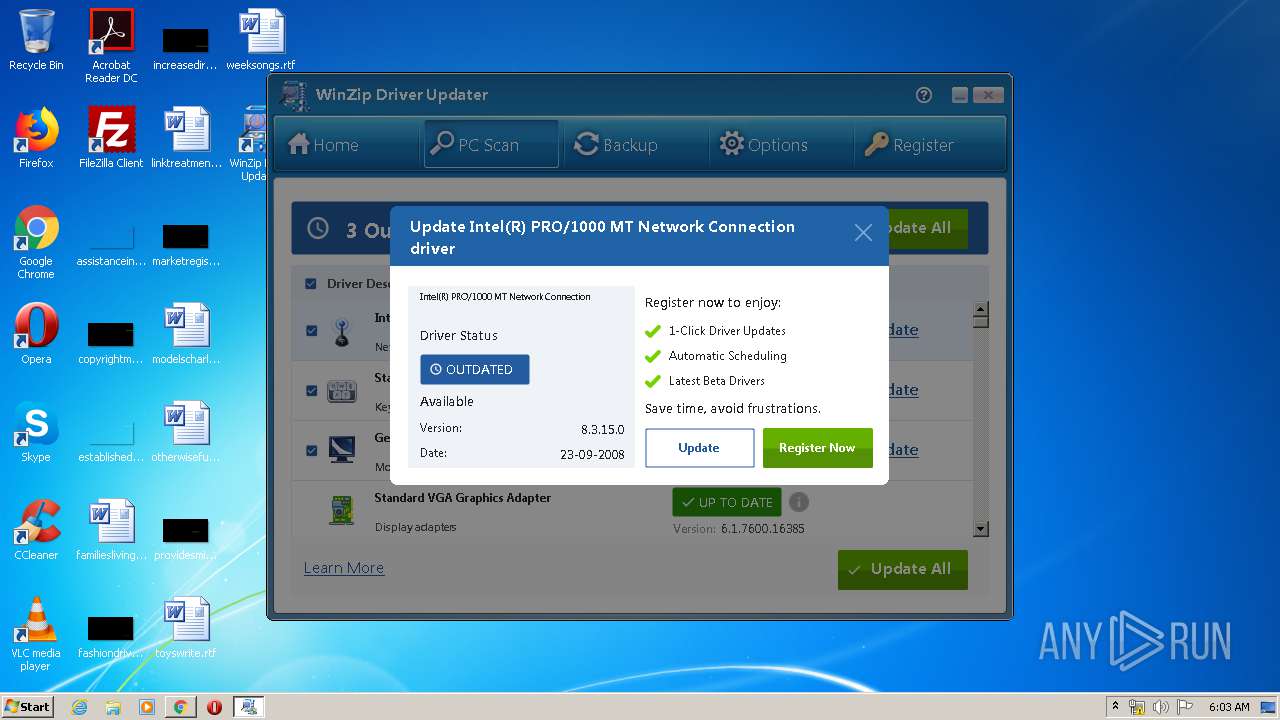This screenshot has width=1280, height=720.
Task: Click the bottom Update All button
Action: (x=903, y=569)
